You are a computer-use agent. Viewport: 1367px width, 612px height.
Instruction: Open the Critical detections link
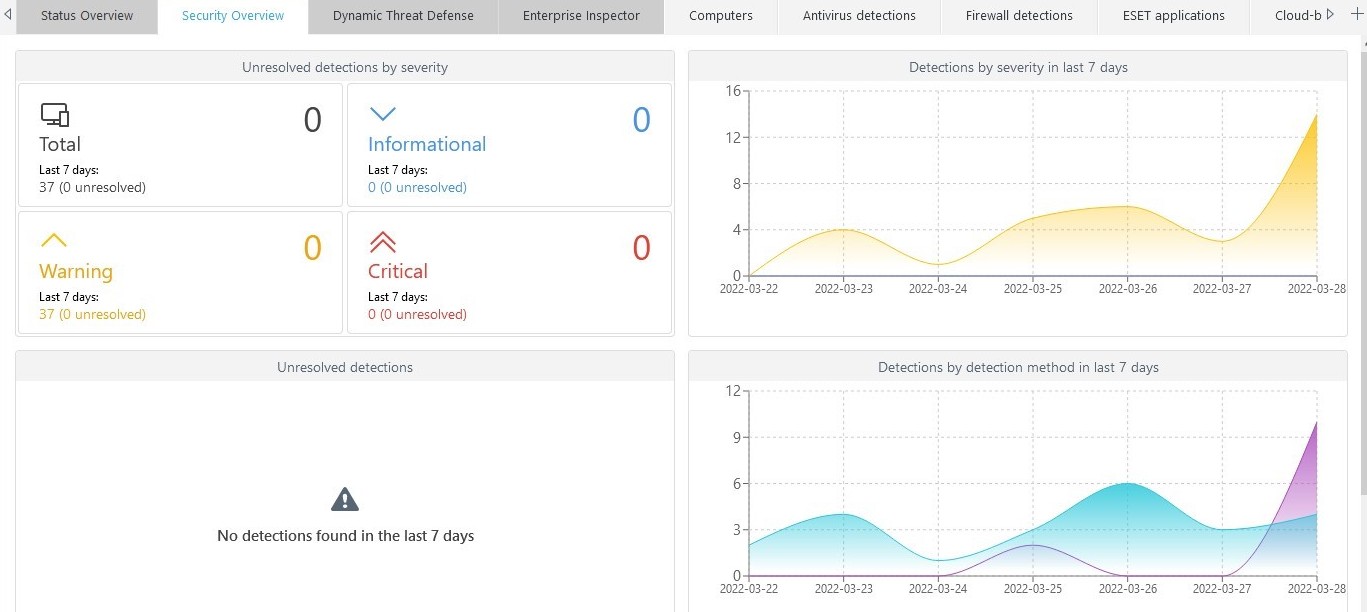point(398,271)
